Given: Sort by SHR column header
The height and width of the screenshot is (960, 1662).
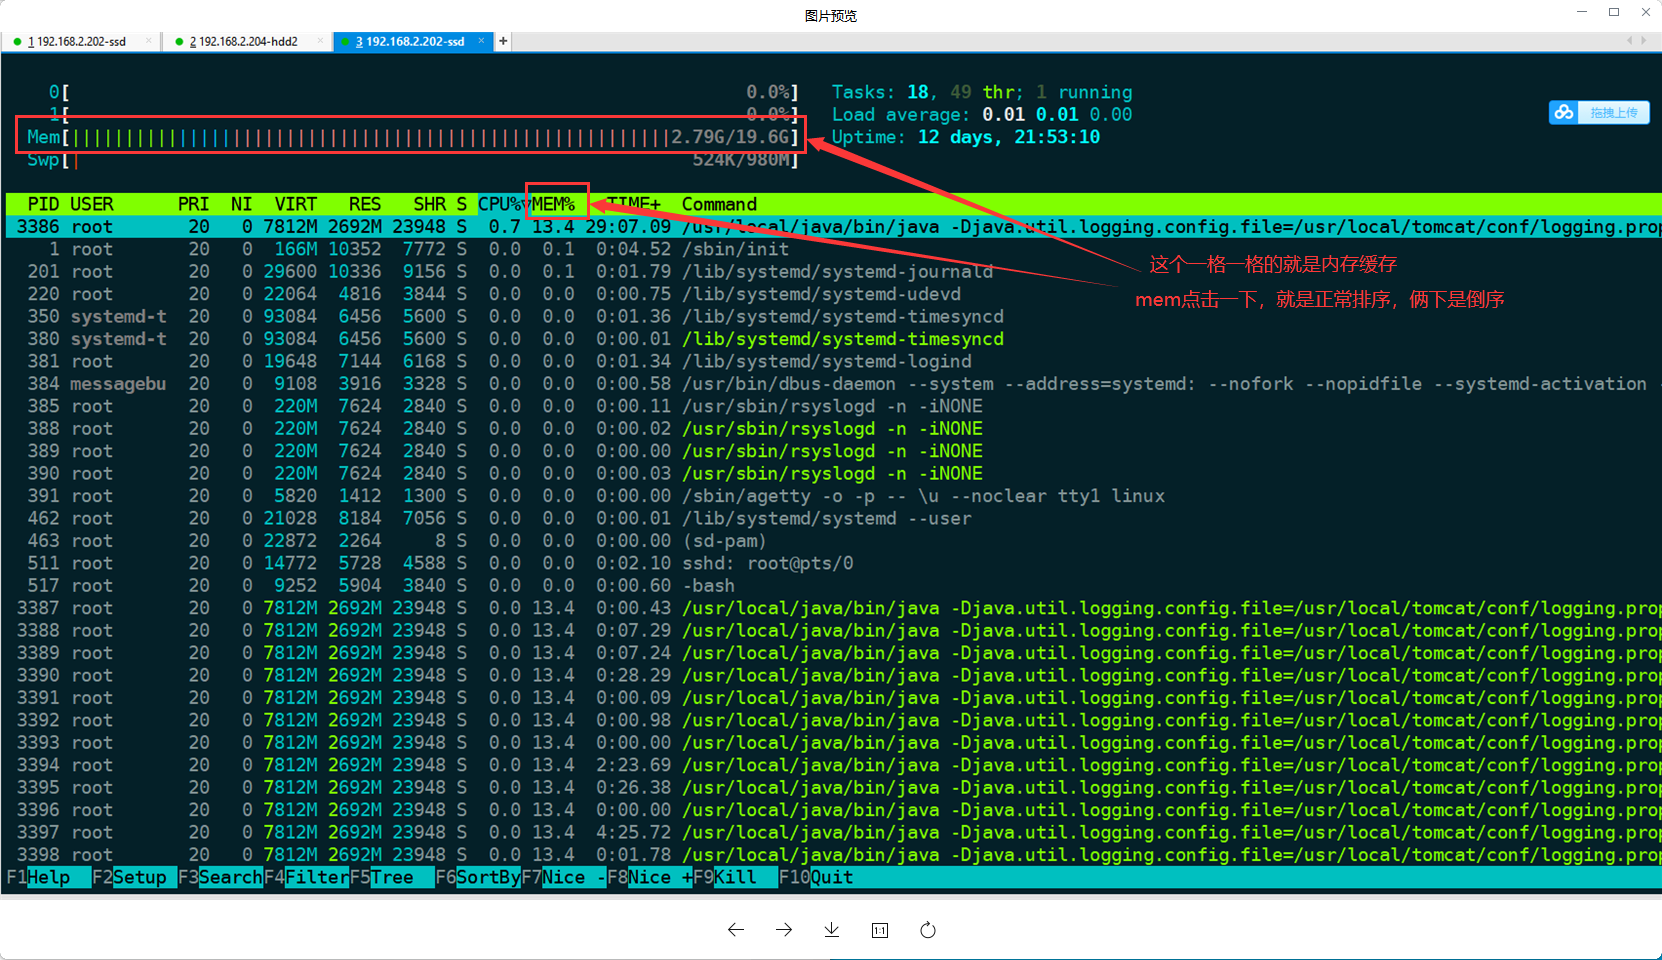Looking at the screenshot, I should [x=430, y=204].
